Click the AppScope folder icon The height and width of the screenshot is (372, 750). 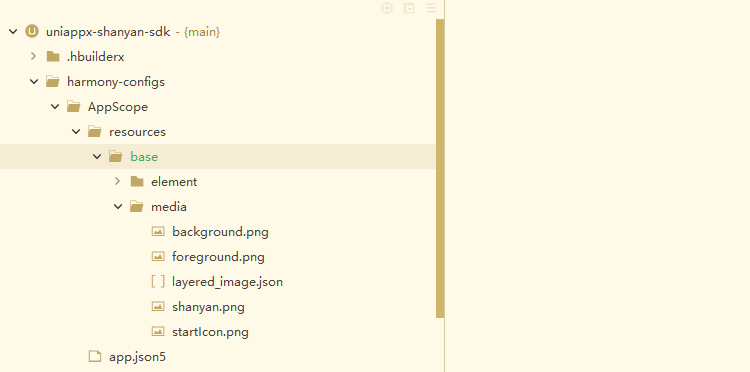[x=74, y=107]
